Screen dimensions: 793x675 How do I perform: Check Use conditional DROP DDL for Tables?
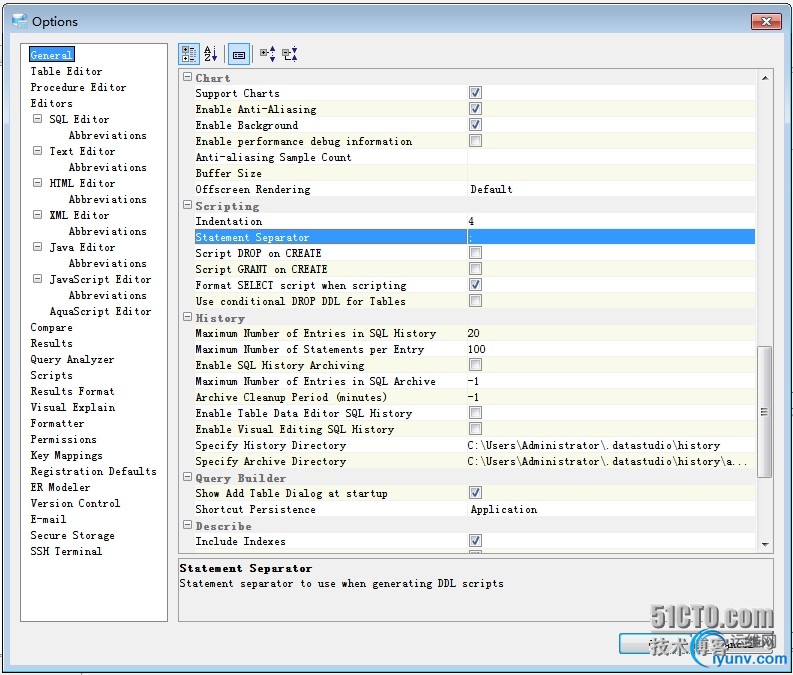(475, 301)
